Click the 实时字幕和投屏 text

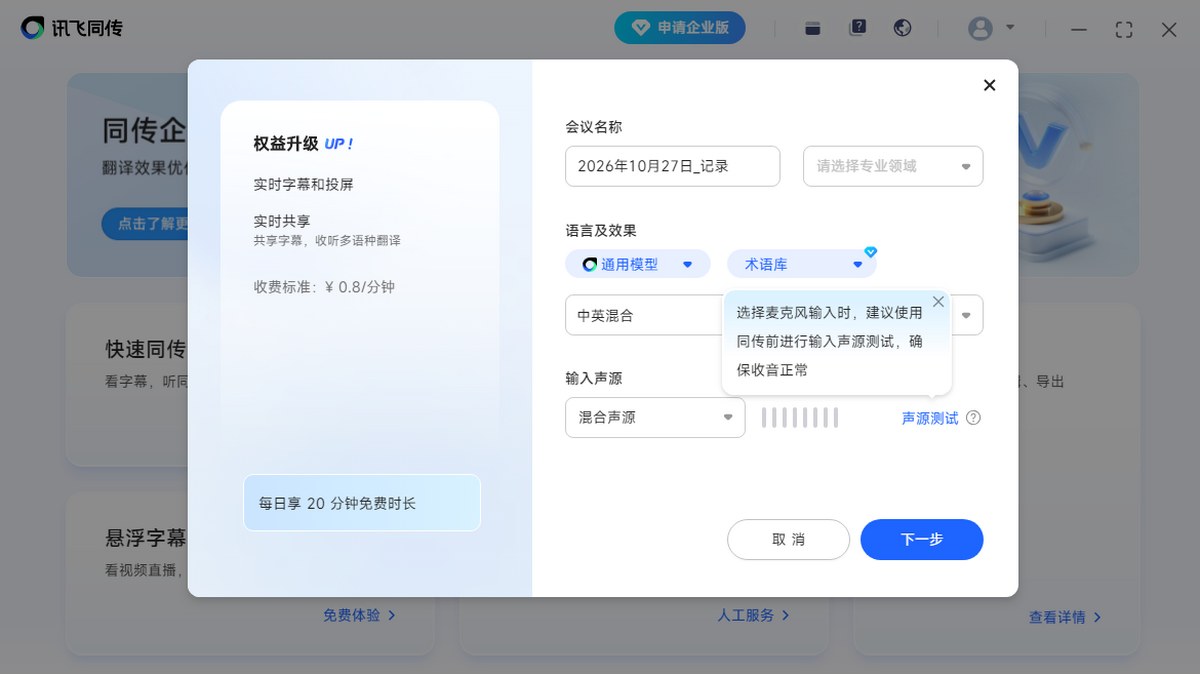point(303,184)
